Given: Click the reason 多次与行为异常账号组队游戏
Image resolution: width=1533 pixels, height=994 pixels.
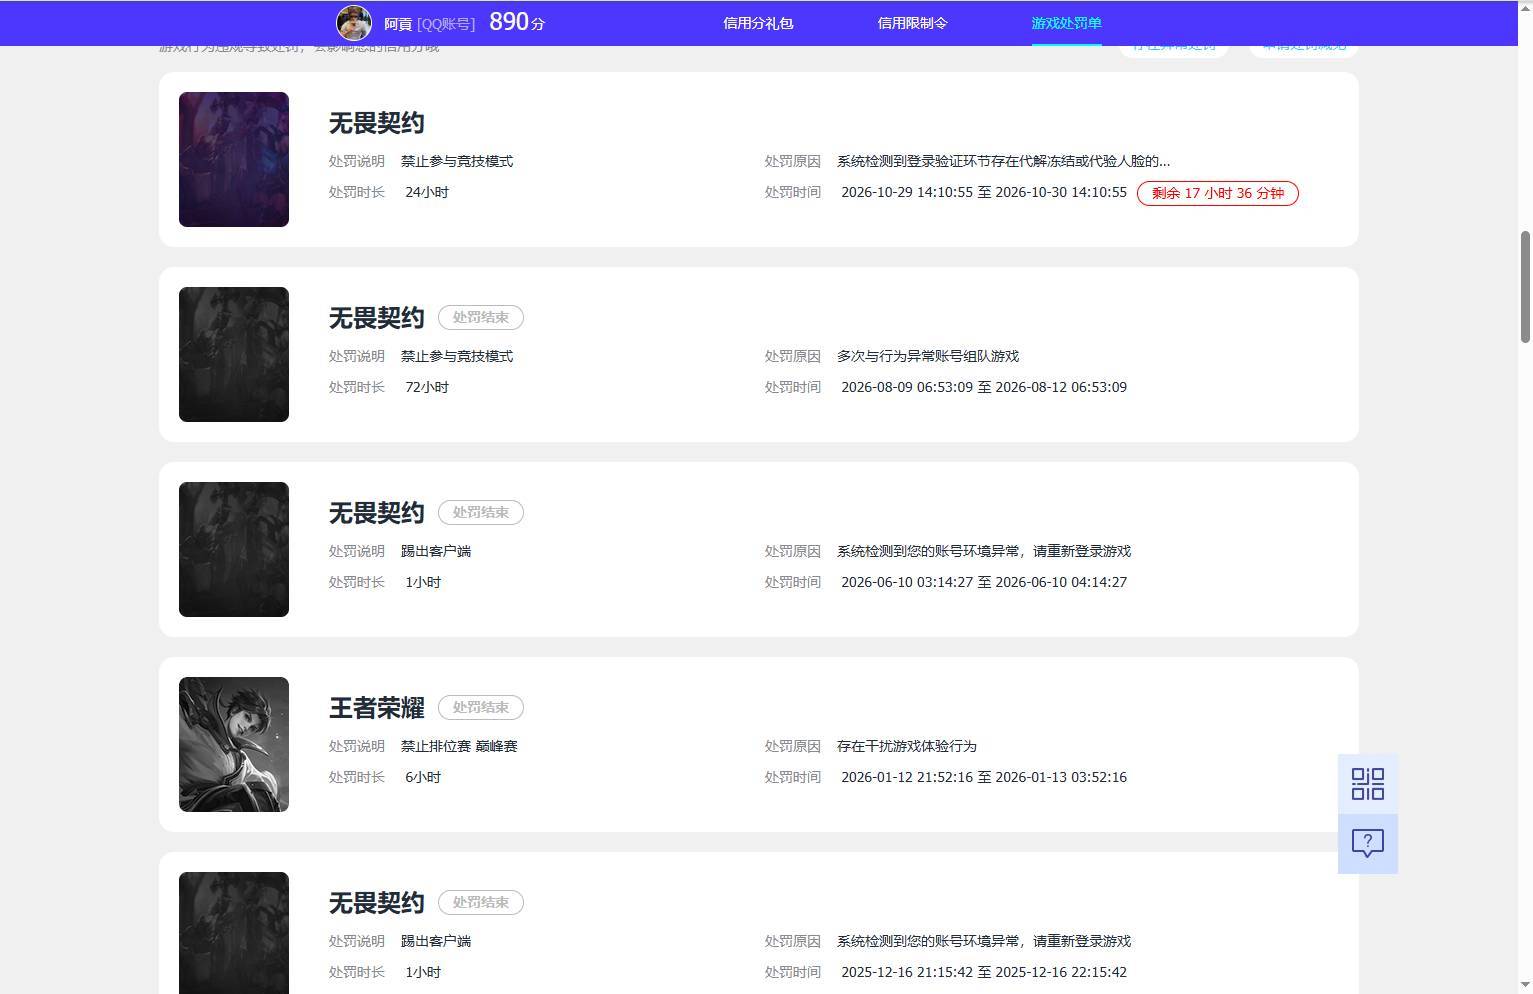Looking at the screenshot, I should [x=928, y=356].
